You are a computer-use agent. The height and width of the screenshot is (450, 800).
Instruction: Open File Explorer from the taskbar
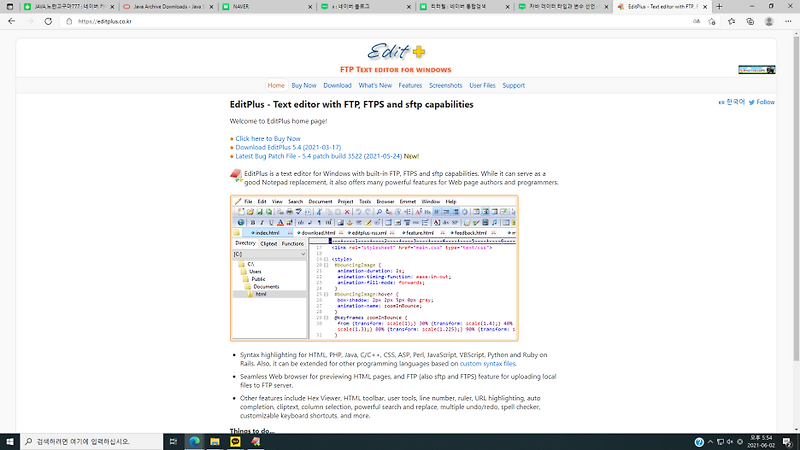pyautogui.click(x=215, y=442)
